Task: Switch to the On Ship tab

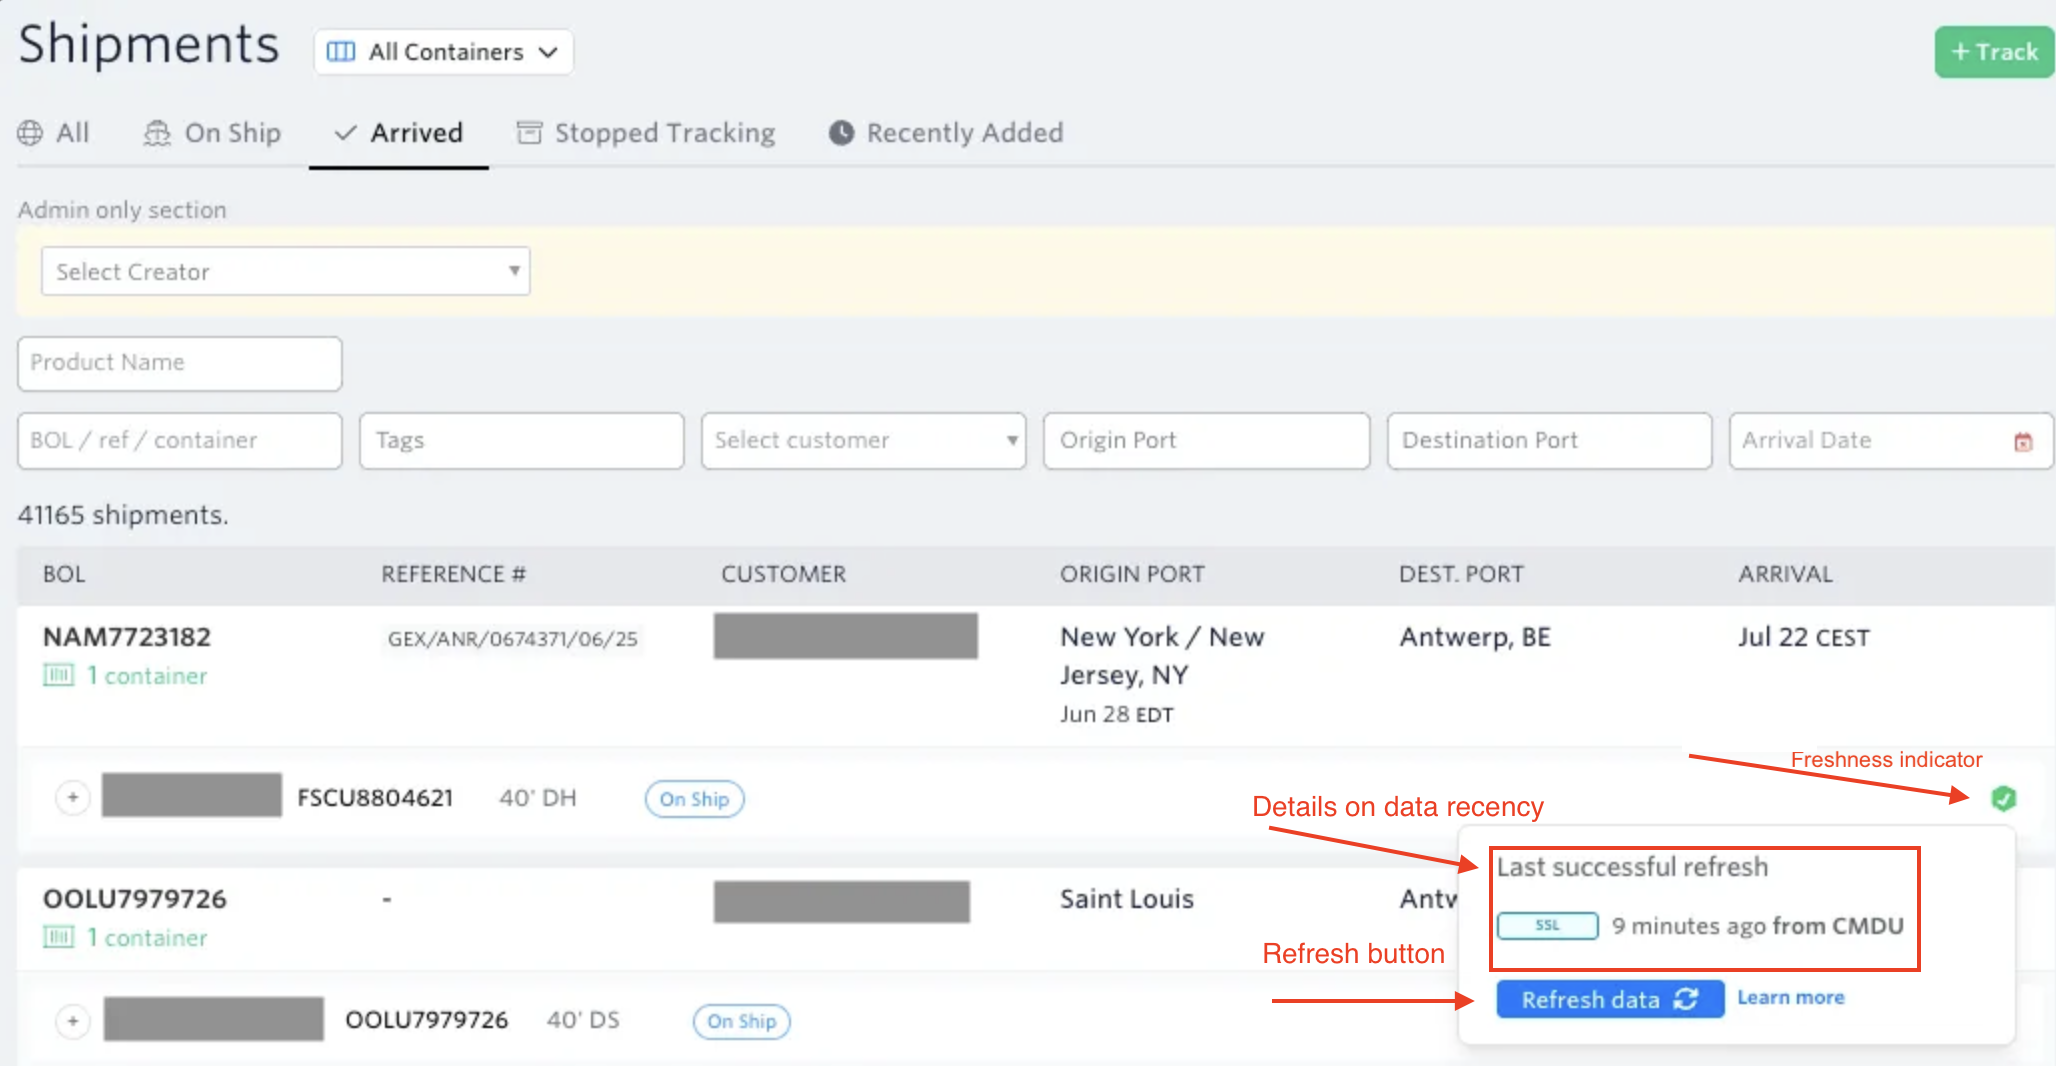Action: 212,133
